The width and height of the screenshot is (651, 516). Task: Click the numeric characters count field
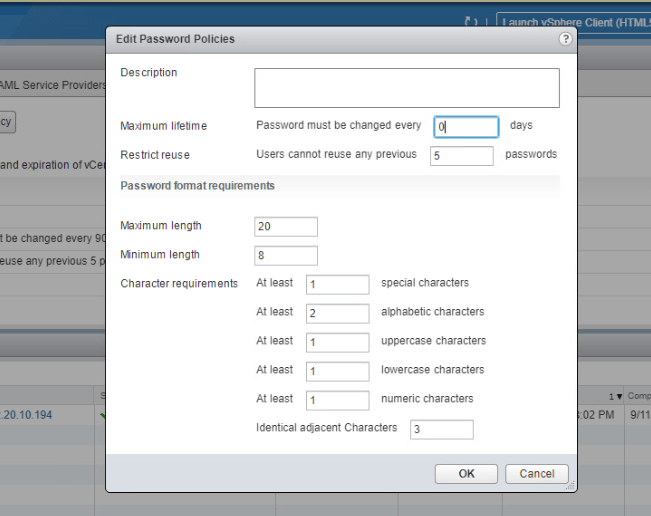click(337, 401)
